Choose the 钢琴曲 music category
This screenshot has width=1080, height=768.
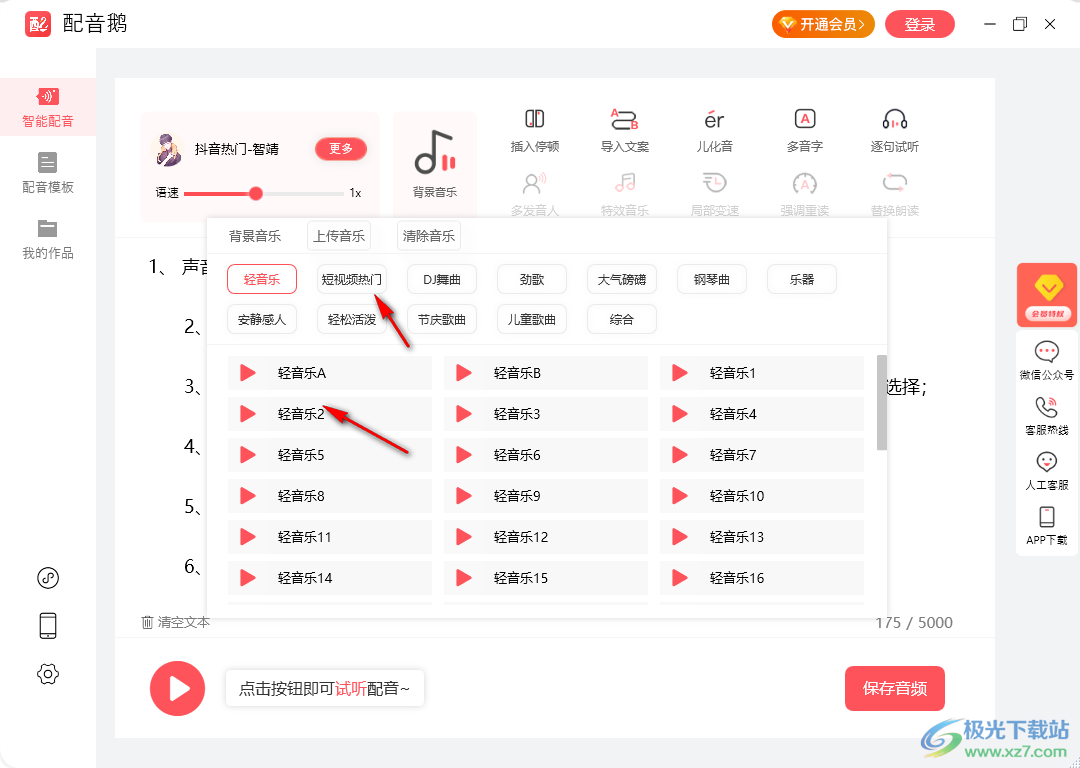pos(711,279)
